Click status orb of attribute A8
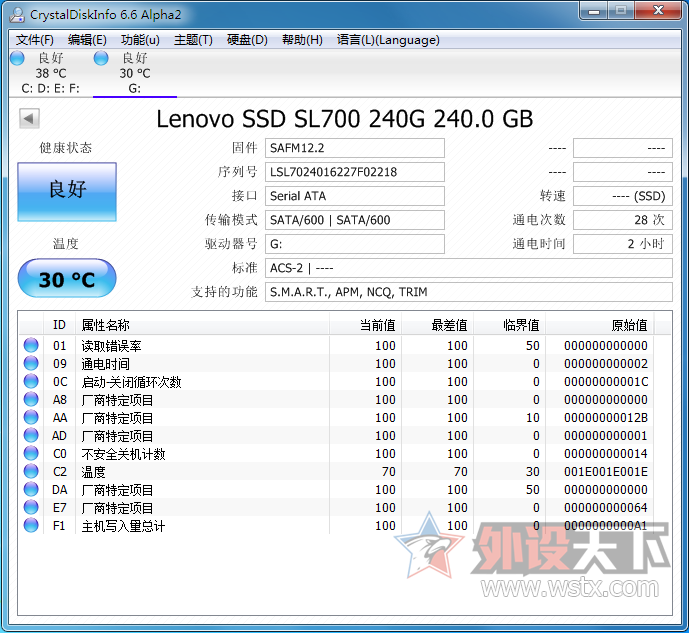The image size is (689, 633). point(31,399)
